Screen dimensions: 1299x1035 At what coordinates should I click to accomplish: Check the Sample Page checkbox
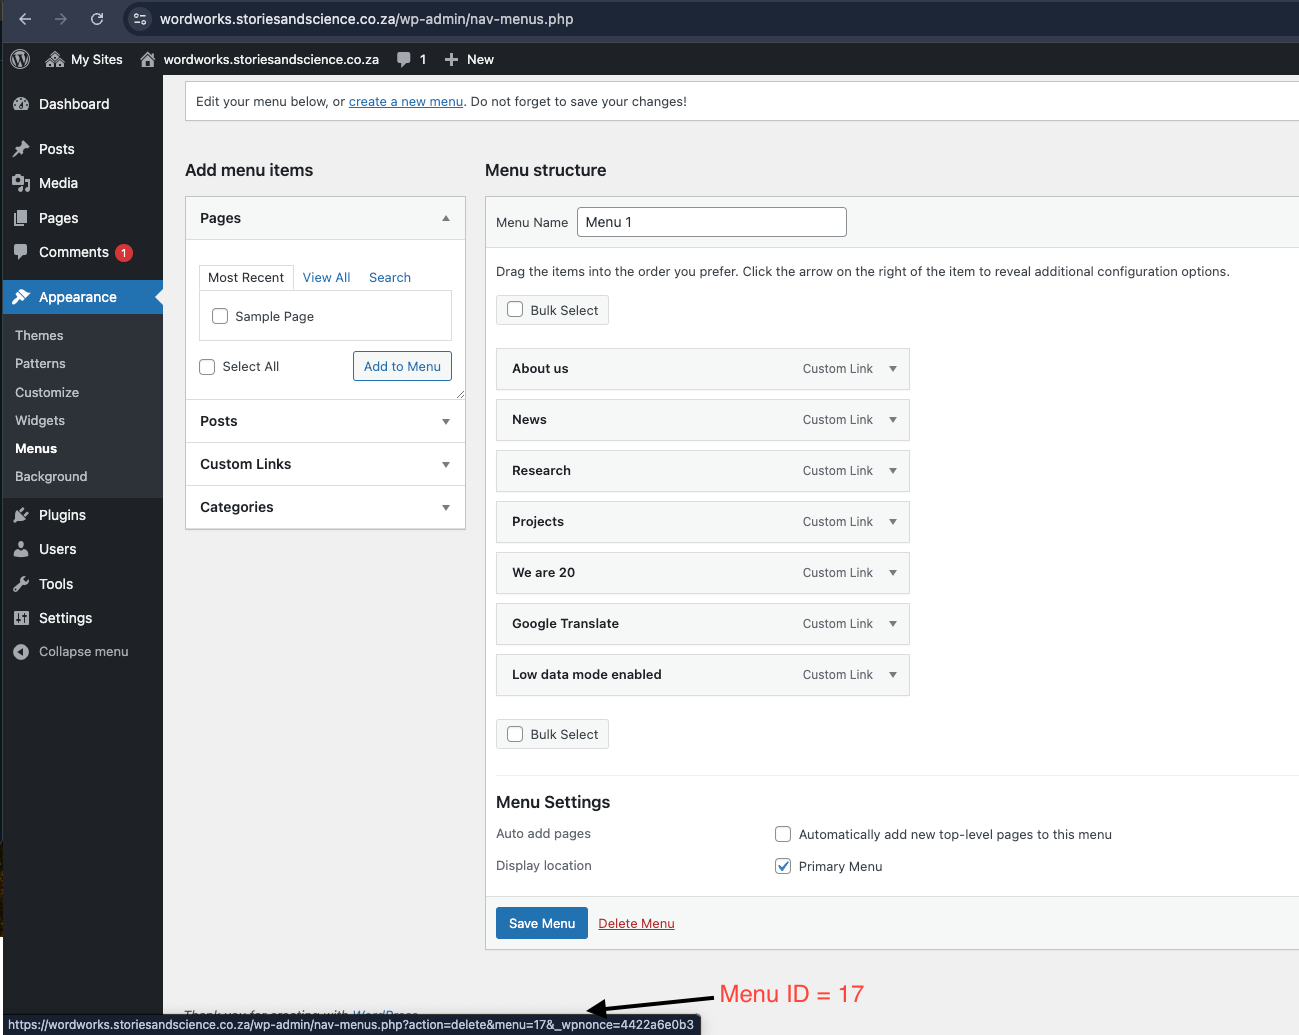220,316
